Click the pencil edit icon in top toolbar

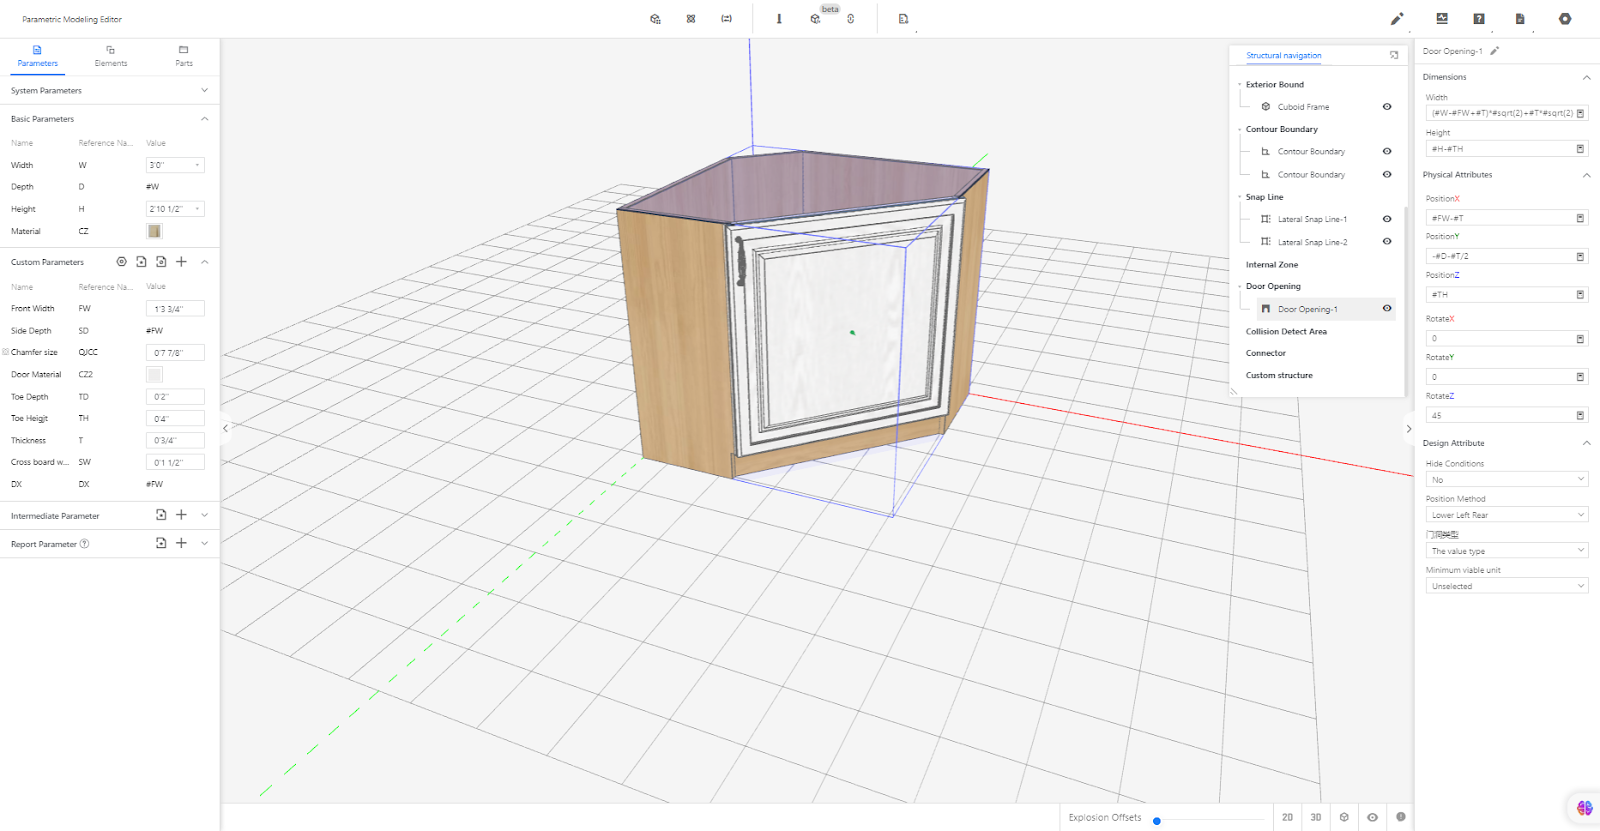[1397, 19]
